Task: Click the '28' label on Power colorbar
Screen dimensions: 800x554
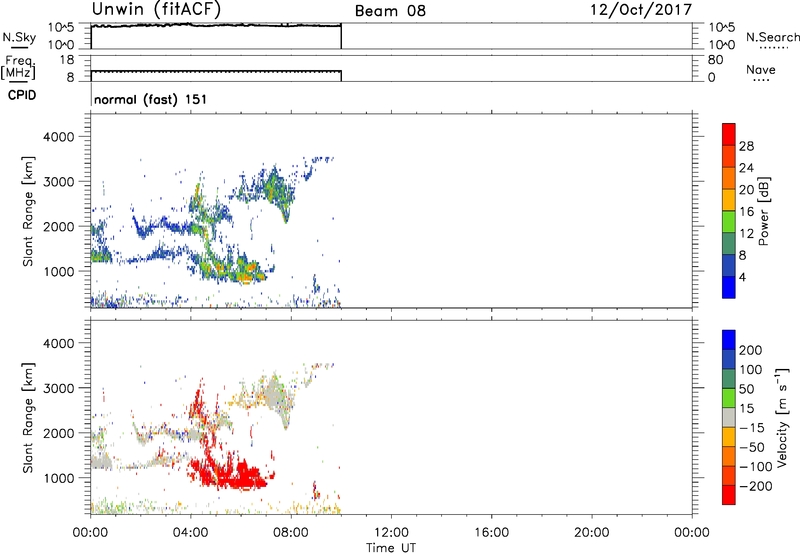Action: click(x=746, y=146)
